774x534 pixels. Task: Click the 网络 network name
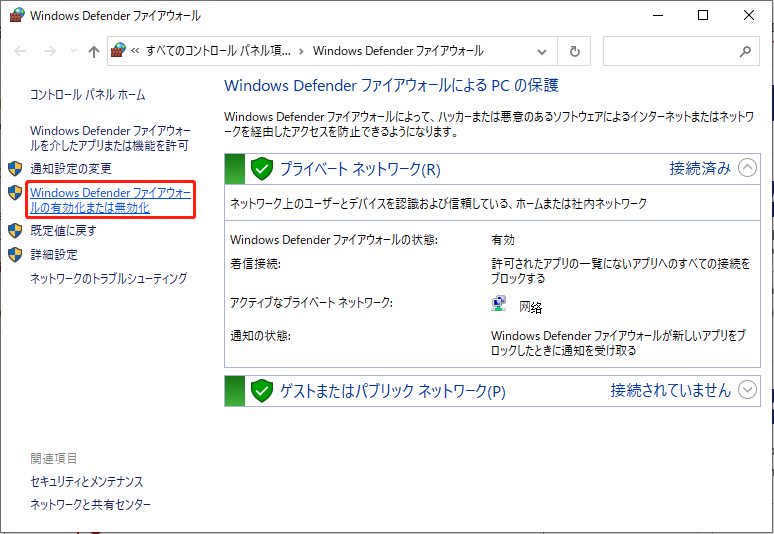[x=531, y=307]
